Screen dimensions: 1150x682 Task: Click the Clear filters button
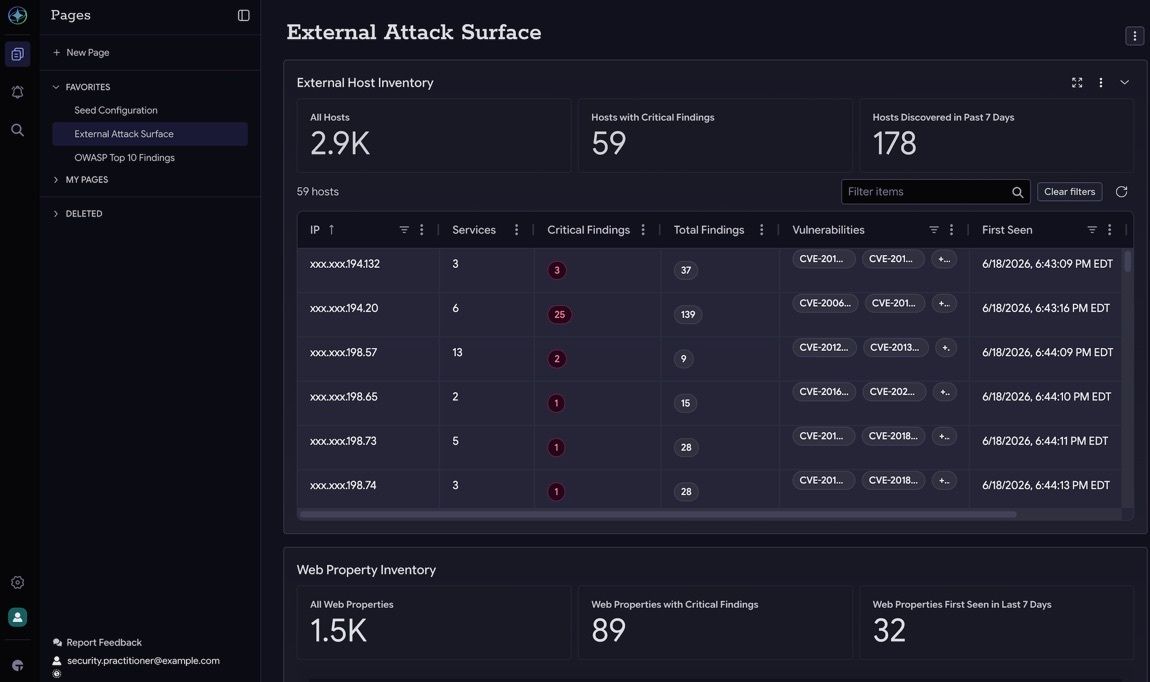1069,192
